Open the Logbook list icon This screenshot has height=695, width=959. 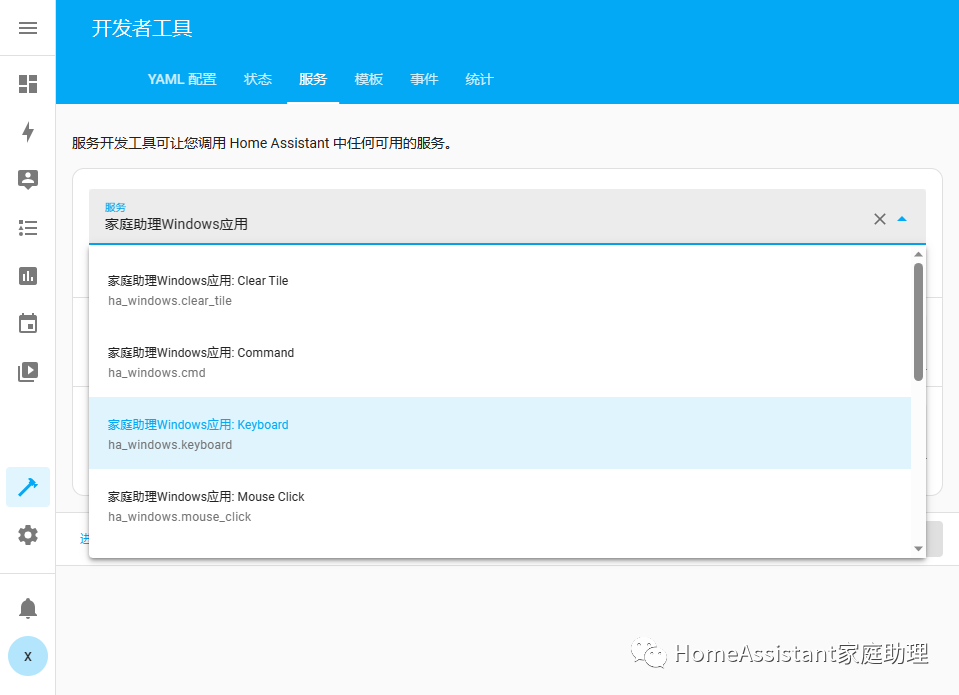28,228
